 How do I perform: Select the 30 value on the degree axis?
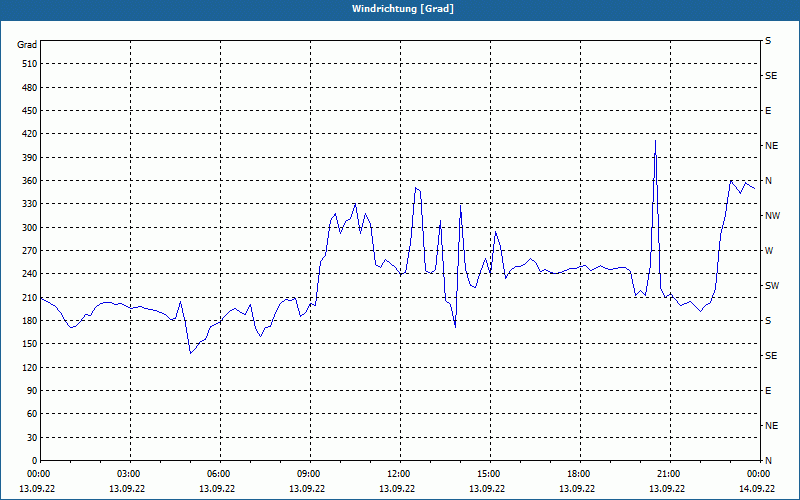pos(32,437)
